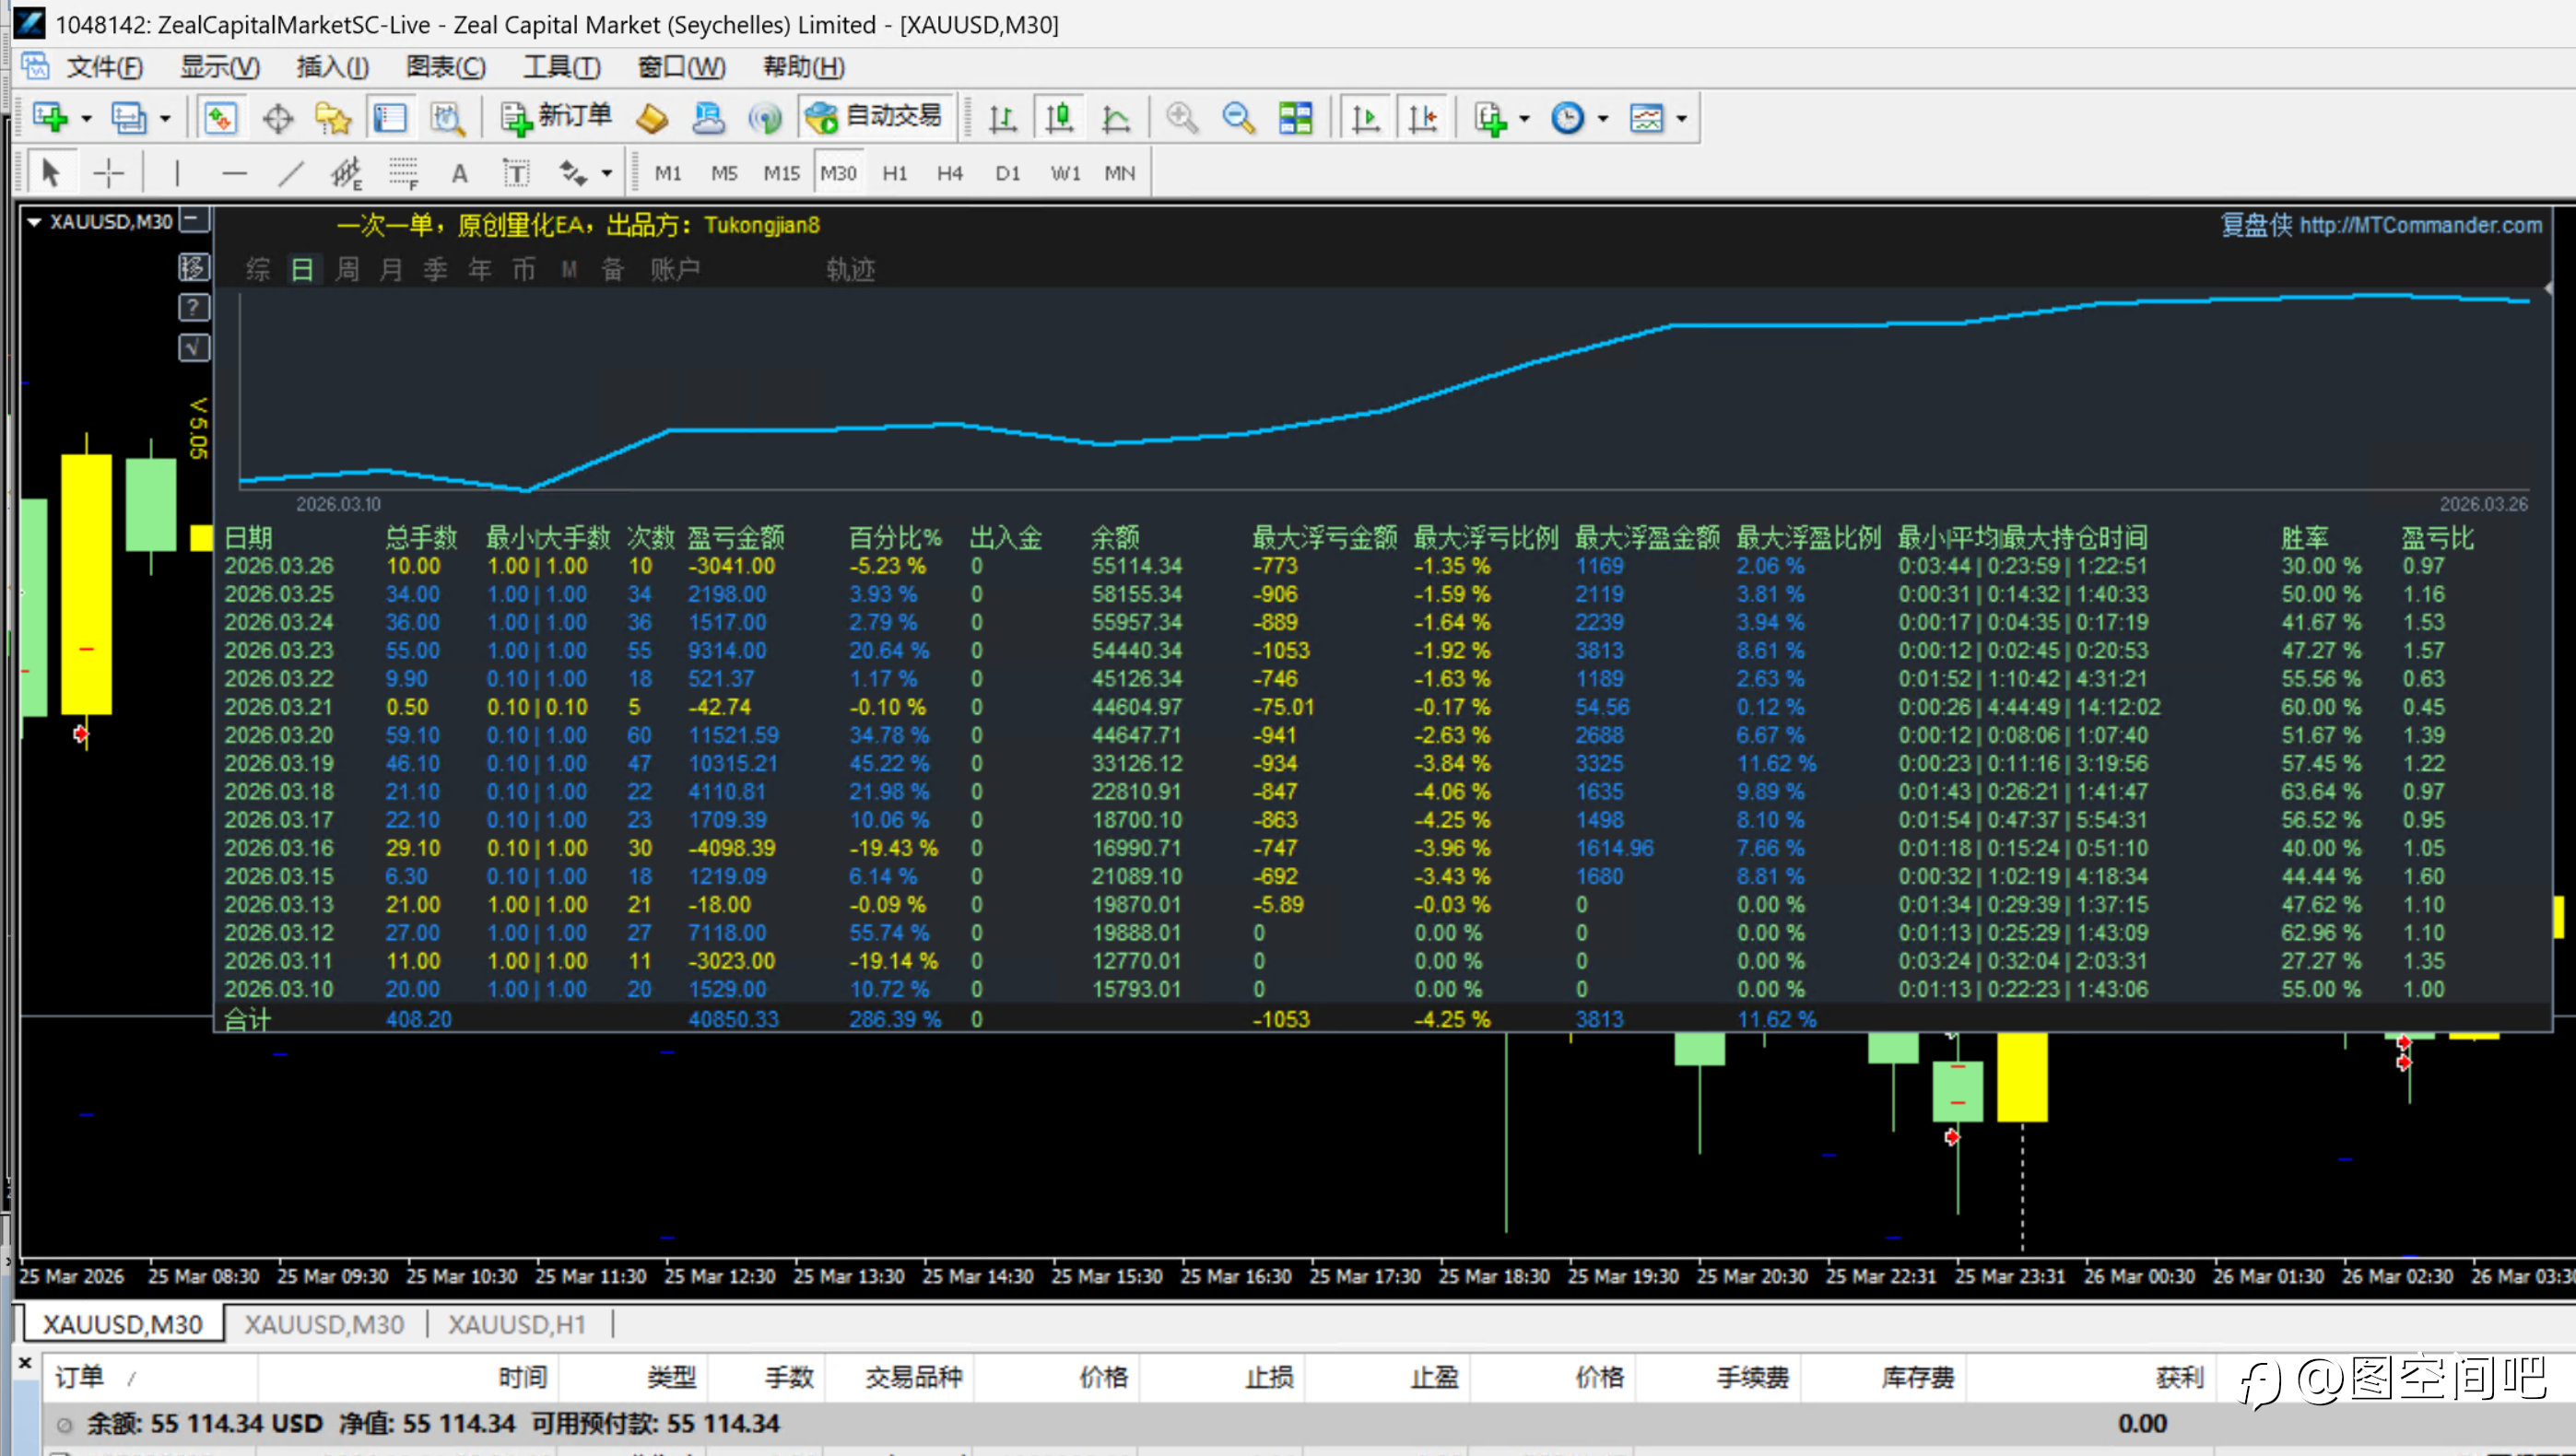Screen dimensions: 2576x1456
Task: Draw a horizontal line tool
Action: point(234,173)
